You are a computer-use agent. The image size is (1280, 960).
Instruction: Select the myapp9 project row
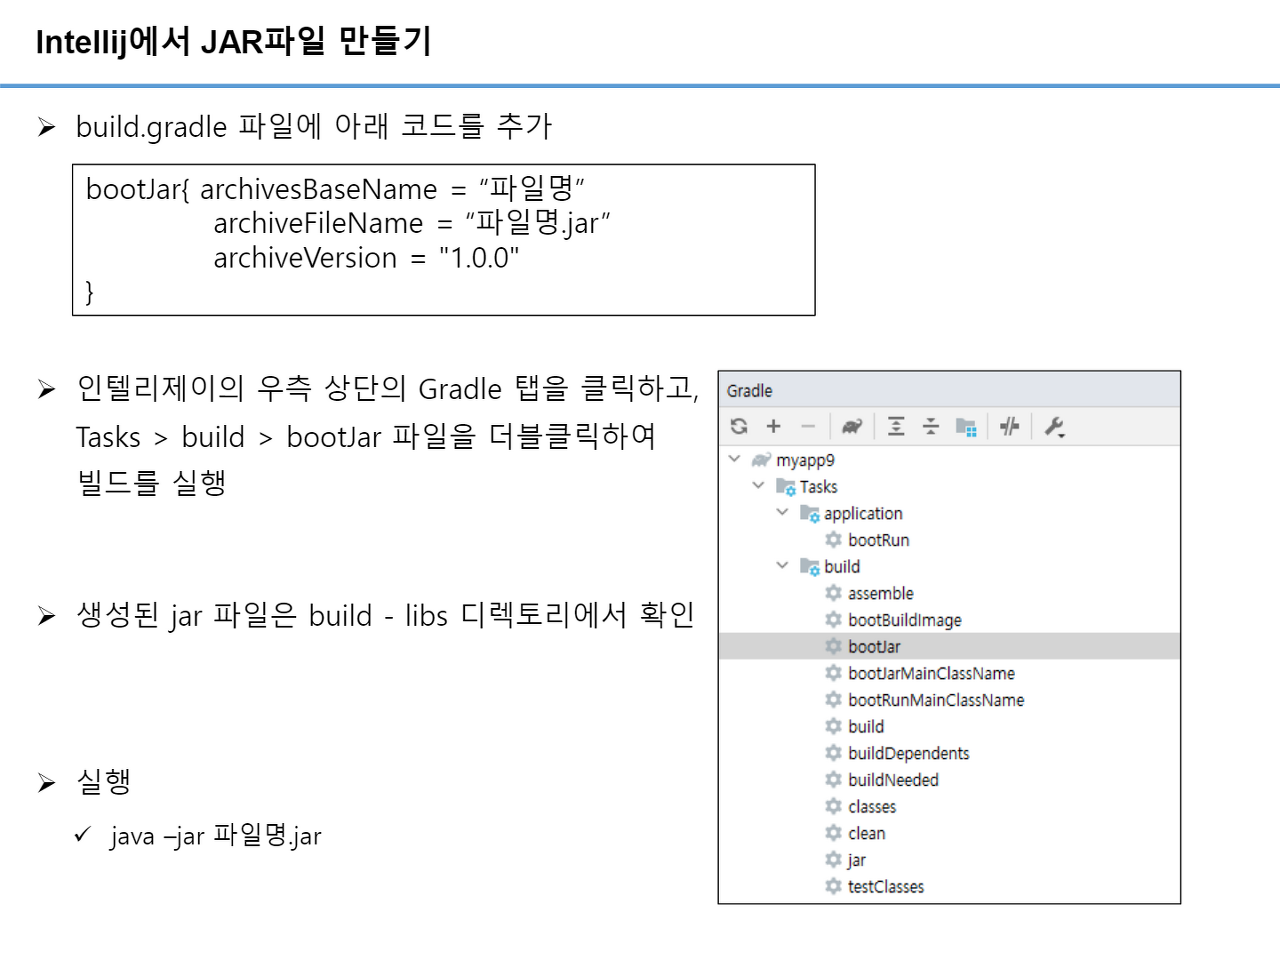coord(949,460)
